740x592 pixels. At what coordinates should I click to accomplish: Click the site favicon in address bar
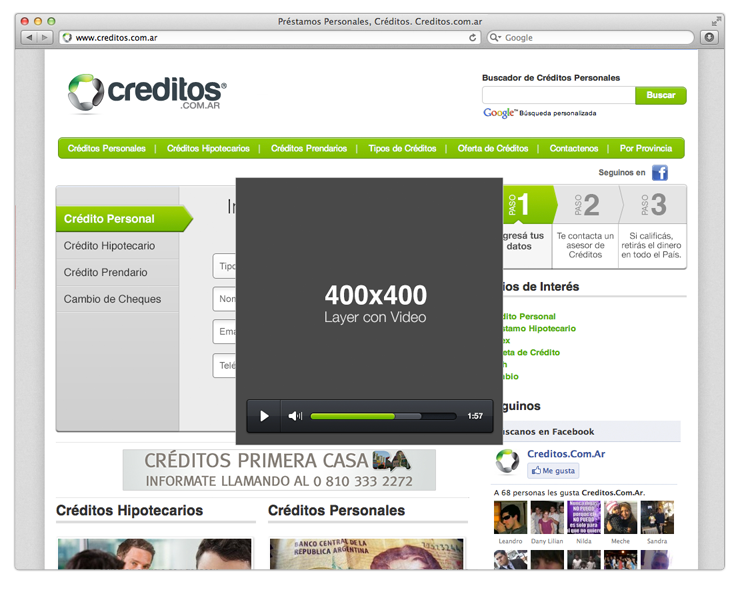(x=67, y=37)
